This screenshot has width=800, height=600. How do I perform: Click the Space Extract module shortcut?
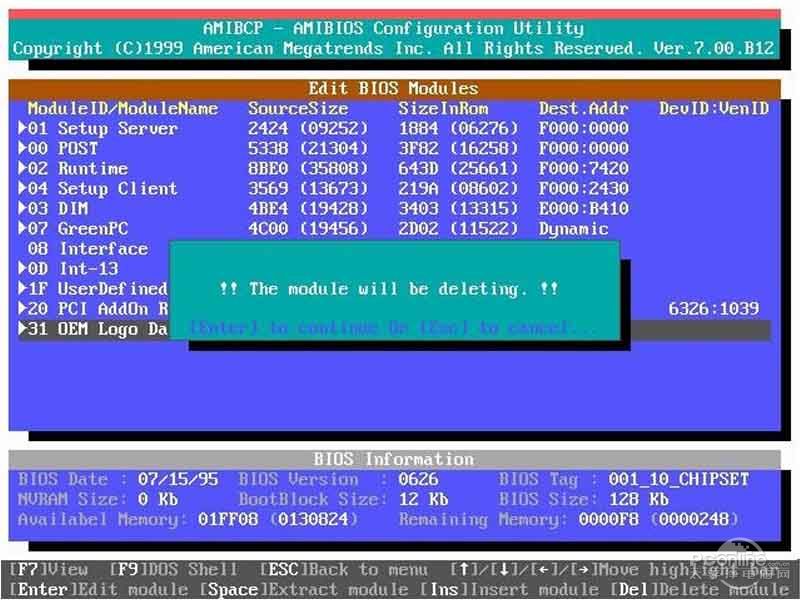(304, 590)
